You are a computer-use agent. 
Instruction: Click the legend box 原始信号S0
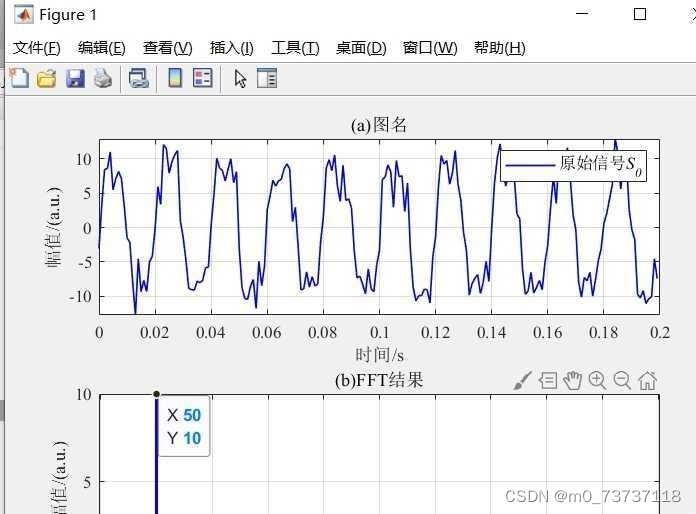pyautogui.click(x=573, y=165)
